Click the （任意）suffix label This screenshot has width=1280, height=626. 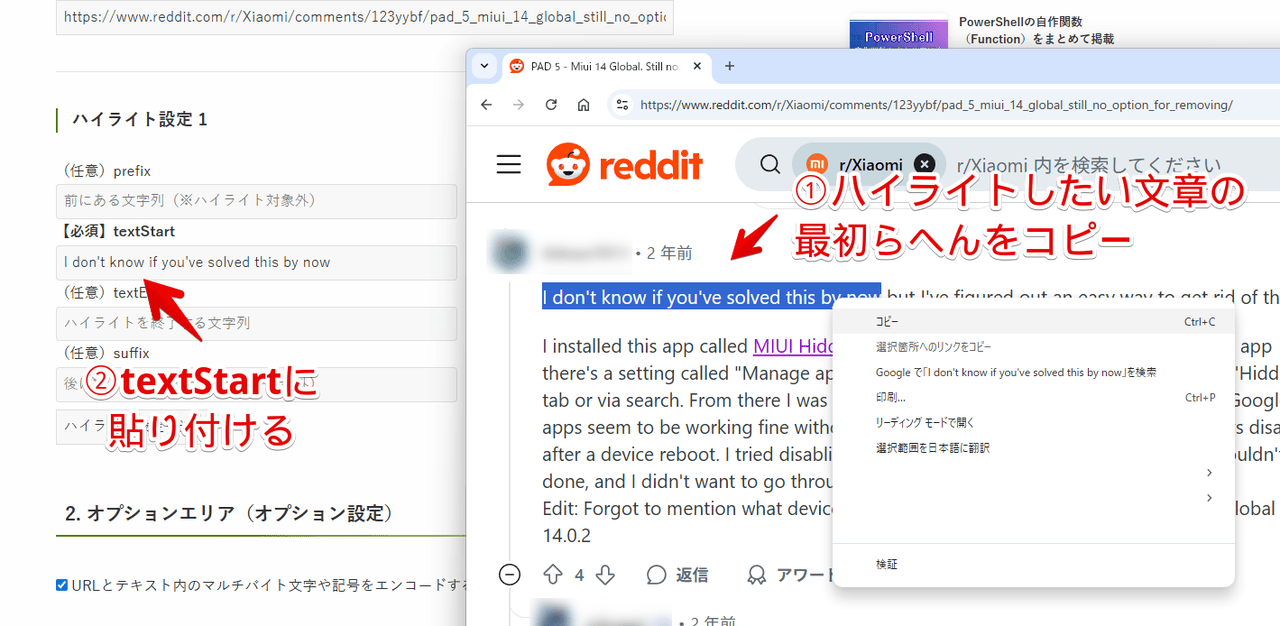coord(104,353)
